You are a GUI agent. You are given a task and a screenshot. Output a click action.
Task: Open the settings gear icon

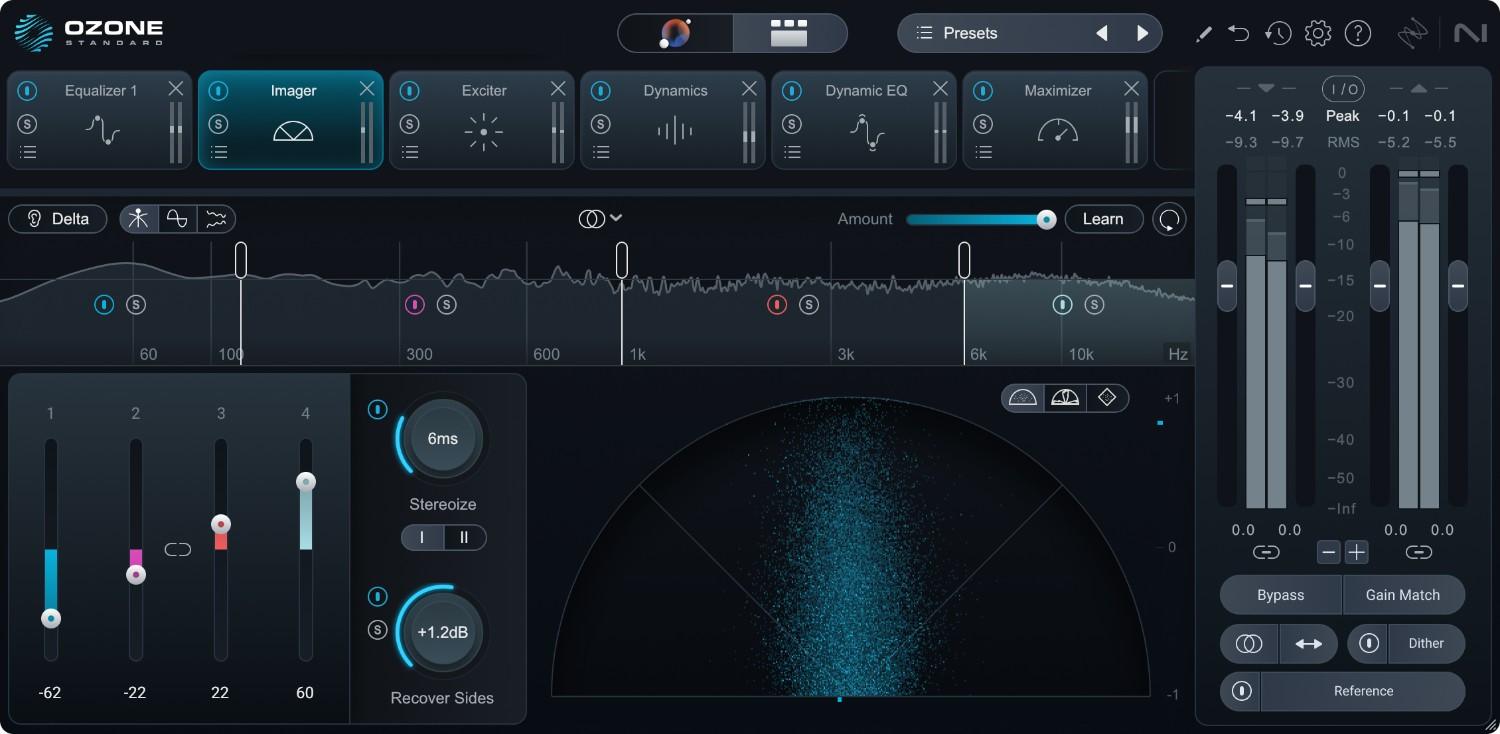tap(1318, 33)
